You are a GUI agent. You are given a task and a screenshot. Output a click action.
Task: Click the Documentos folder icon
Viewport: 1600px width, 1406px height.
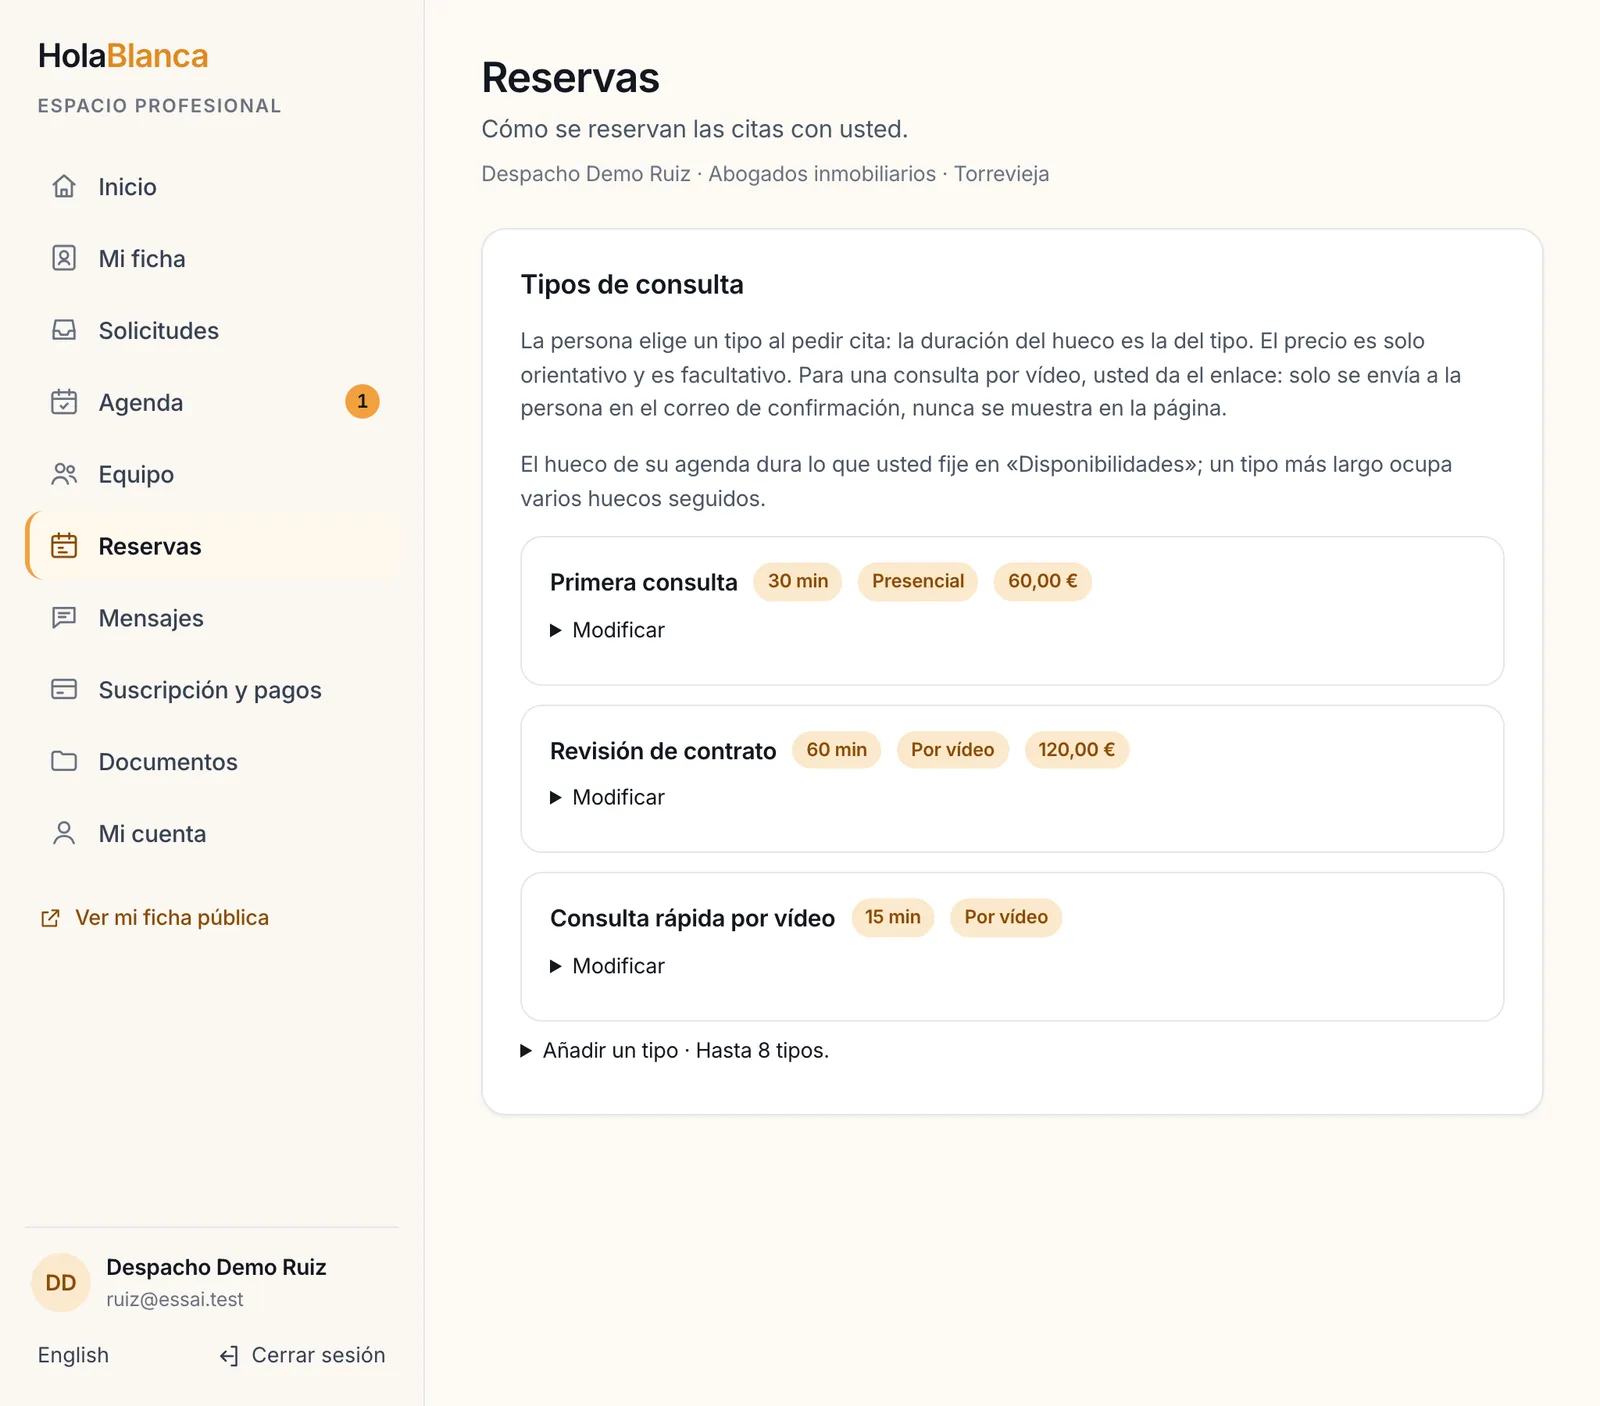pyautogui.click(x=64, y=762)
